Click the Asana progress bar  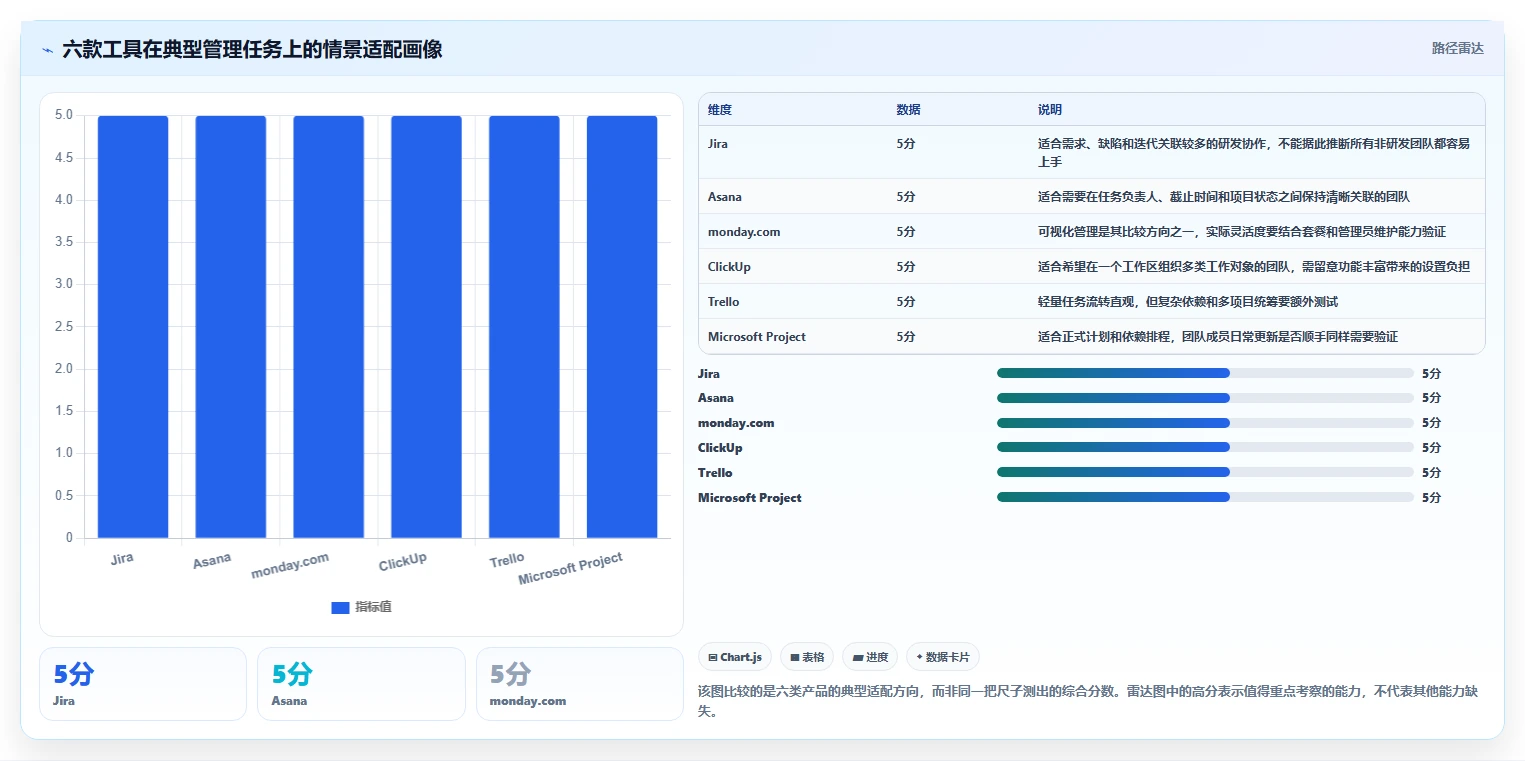pos(1205,398)
